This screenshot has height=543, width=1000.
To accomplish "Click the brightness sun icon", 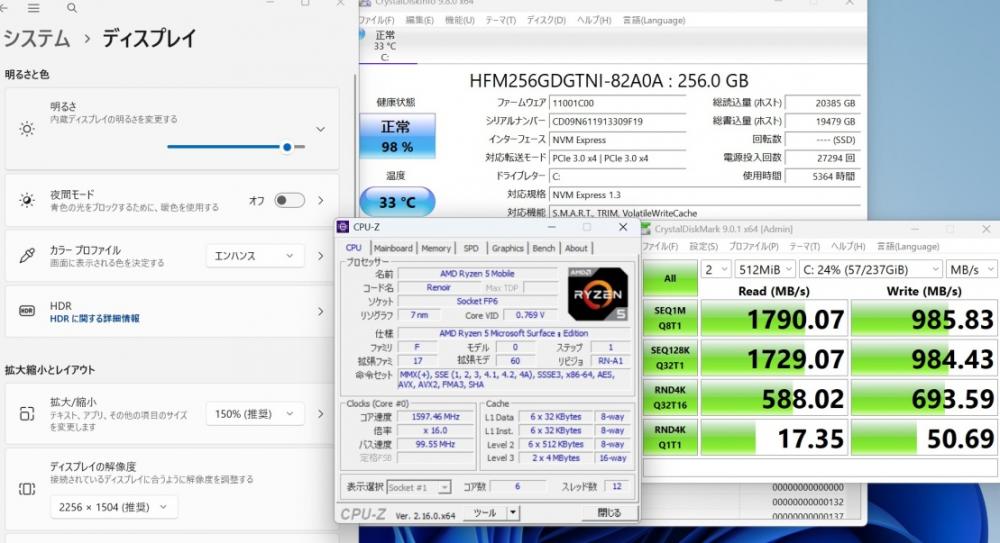I will (27, 130).
